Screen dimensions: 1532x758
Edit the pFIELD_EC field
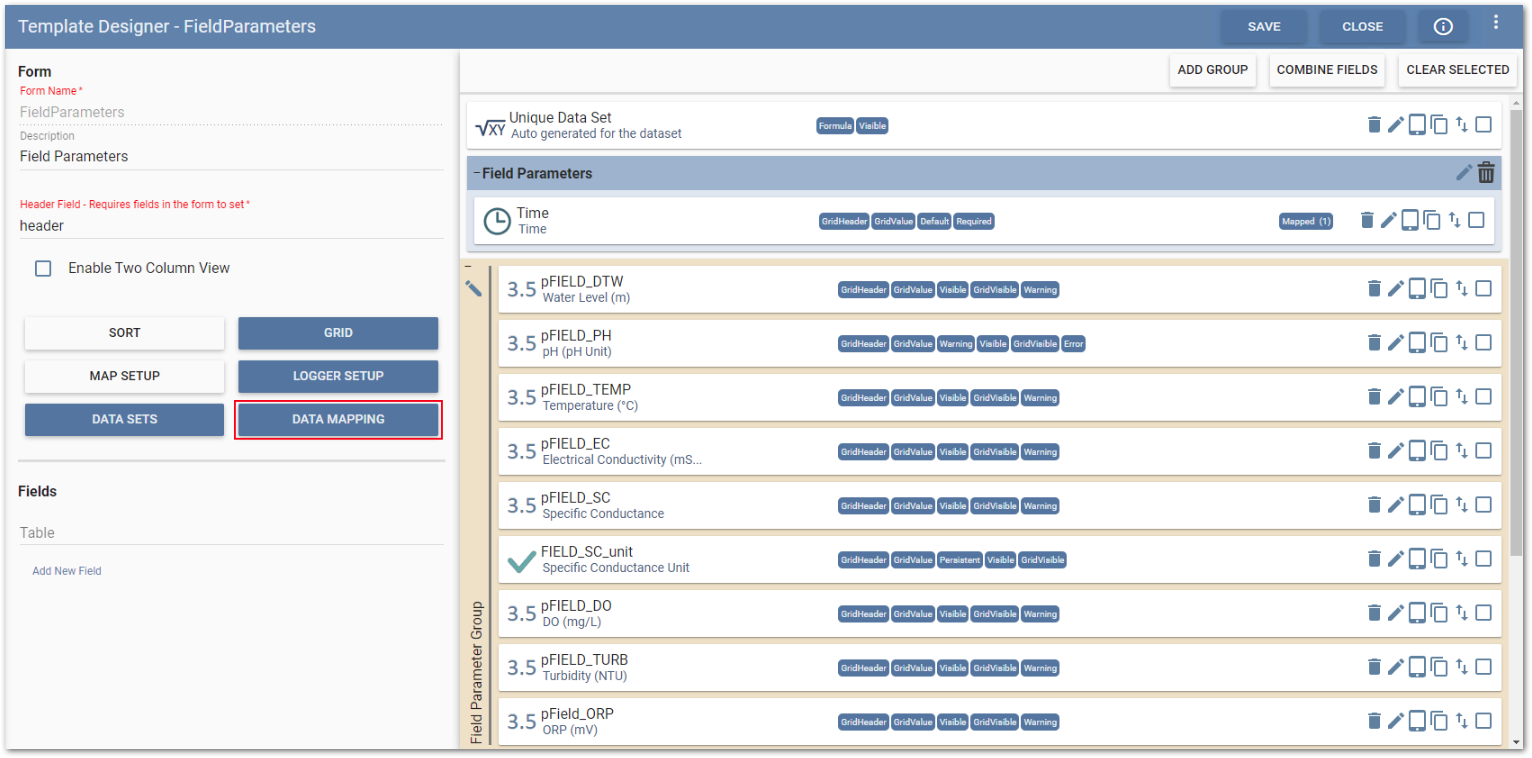point(1396,450)
